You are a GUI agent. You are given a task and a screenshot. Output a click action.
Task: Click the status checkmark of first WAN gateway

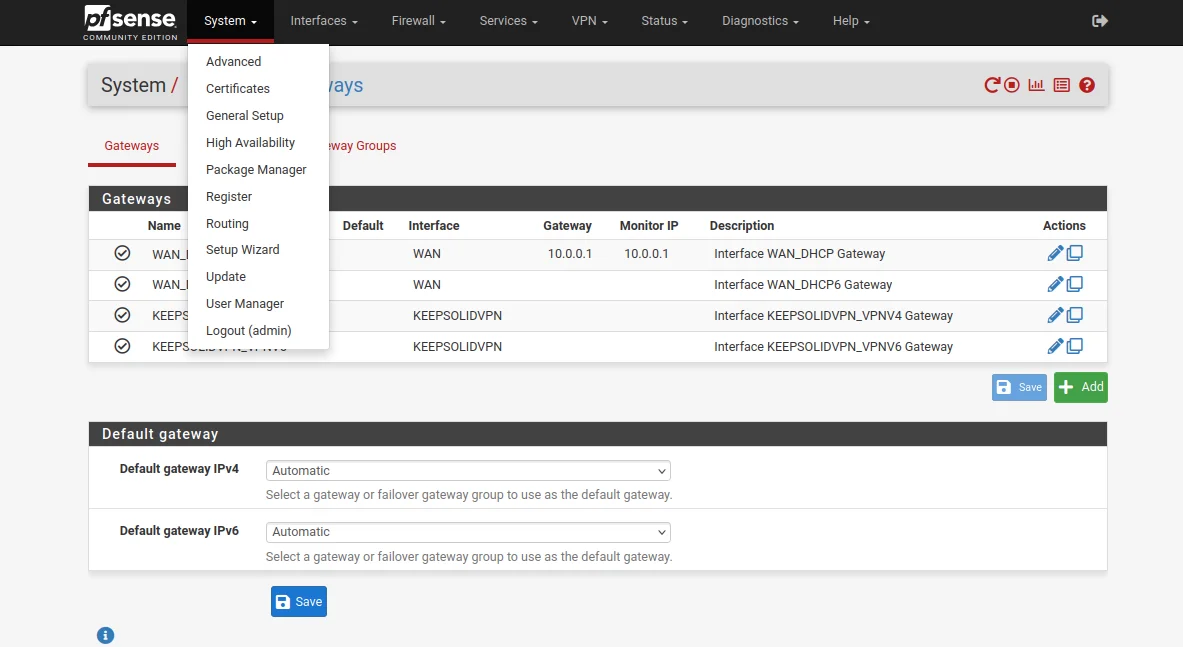point(122,254)
